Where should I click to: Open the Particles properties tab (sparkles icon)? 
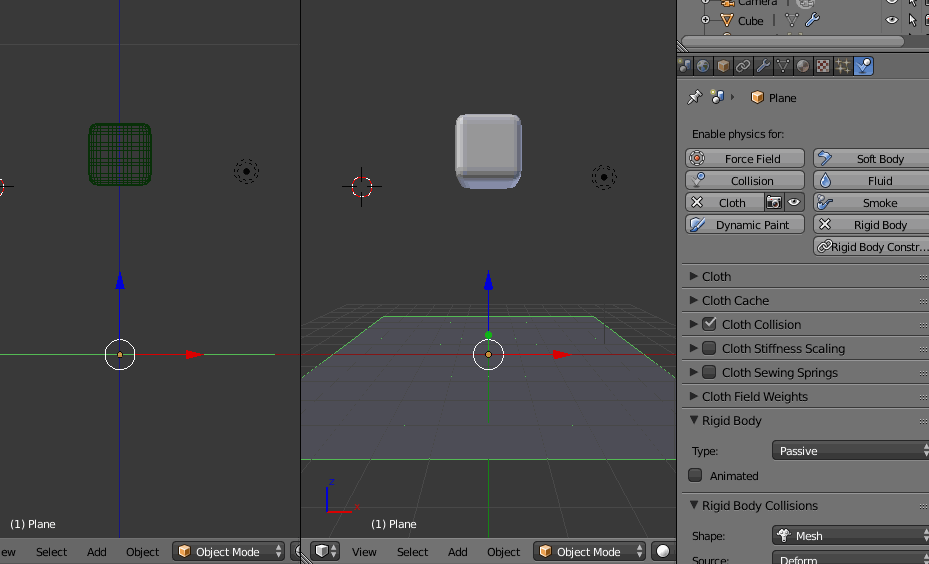(844, 66)
